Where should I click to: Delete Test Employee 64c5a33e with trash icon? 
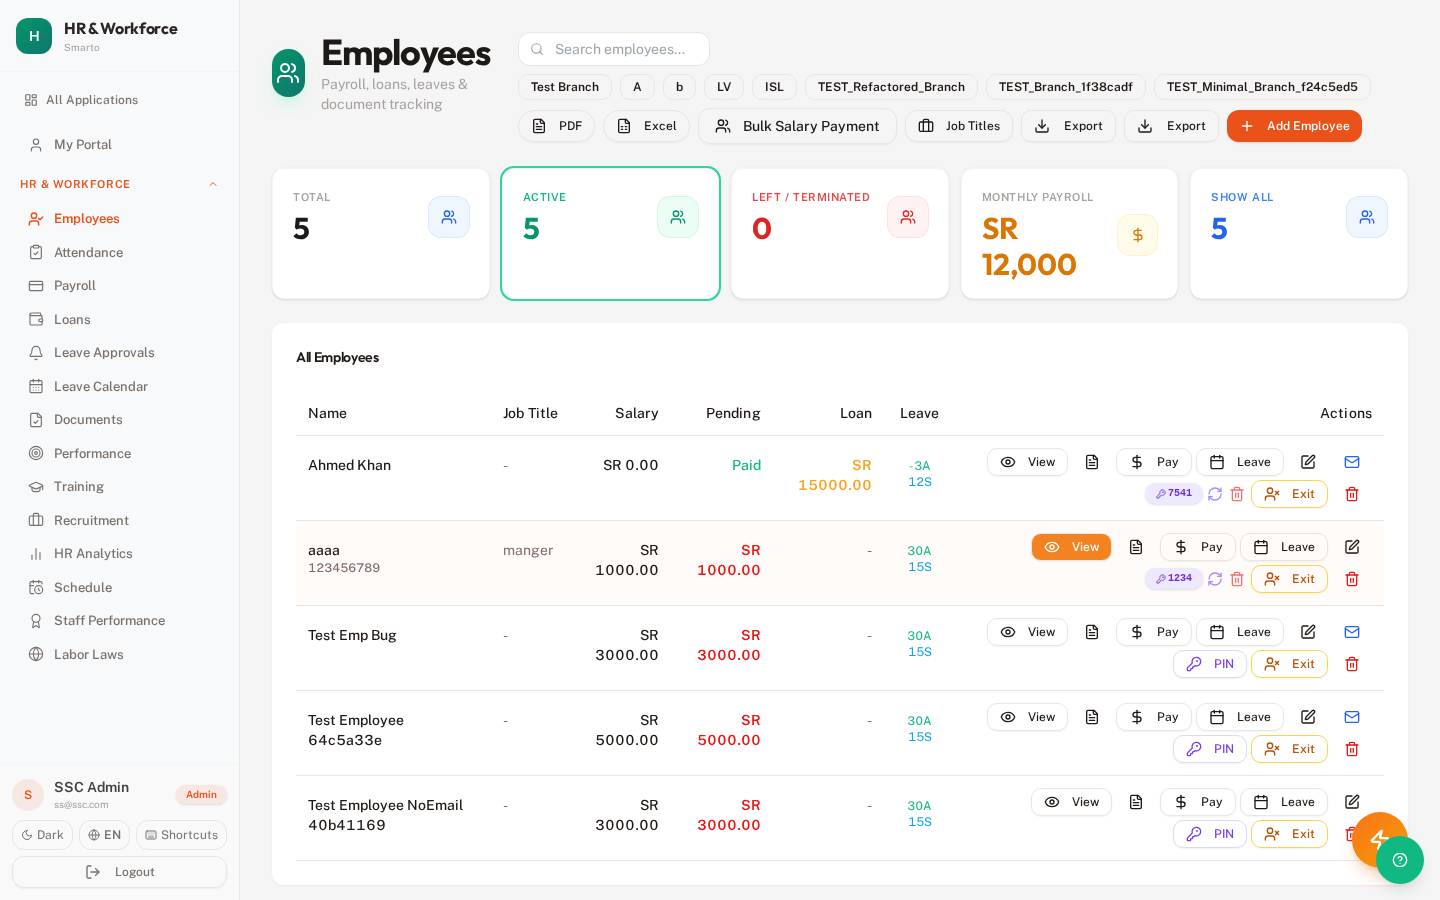pos(1352,749)
